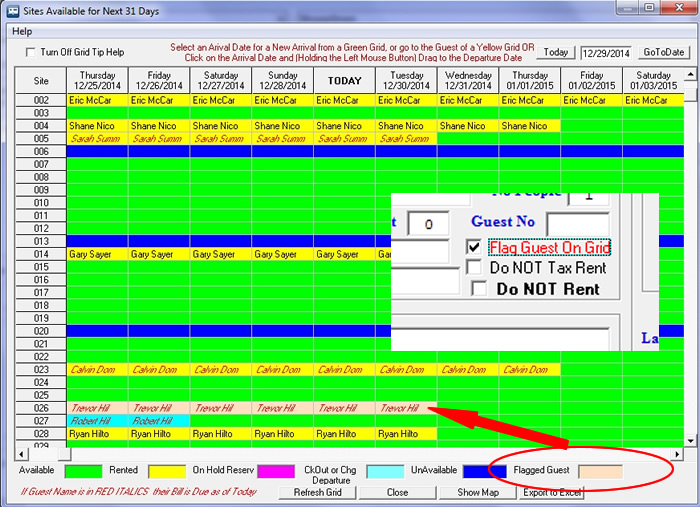The width and height of the screenshot is (700, 507).
Task: Toggle Turn Off Grid Tip Help checkbox
Action: point(30,52)
